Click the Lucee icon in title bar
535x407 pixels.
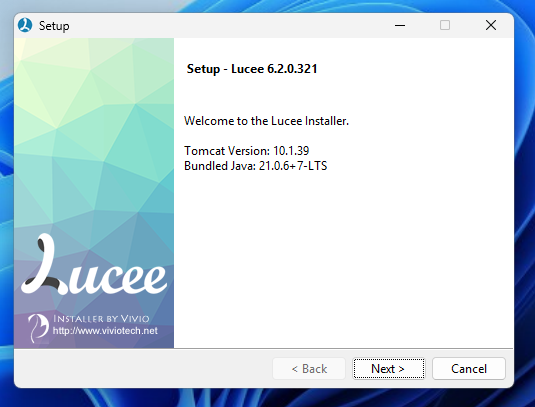point(25,25)
